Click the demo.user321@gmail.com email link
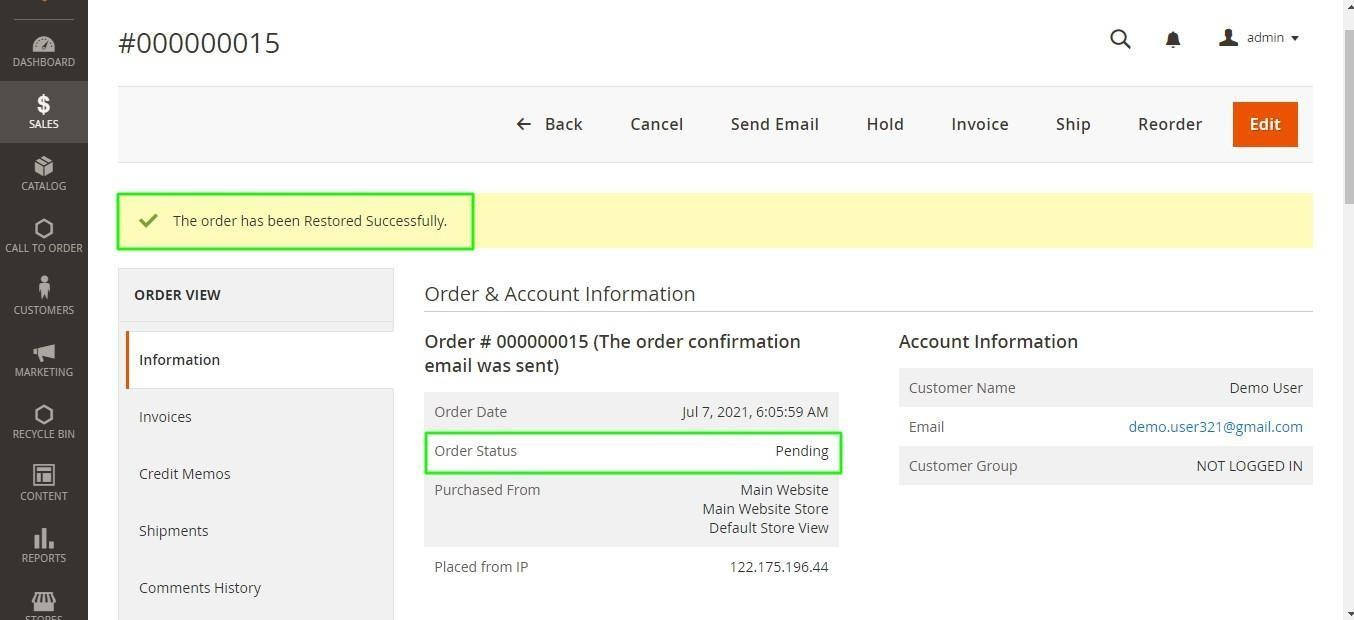Screen dimensions: 1354x620 [x=1215, y=427]
